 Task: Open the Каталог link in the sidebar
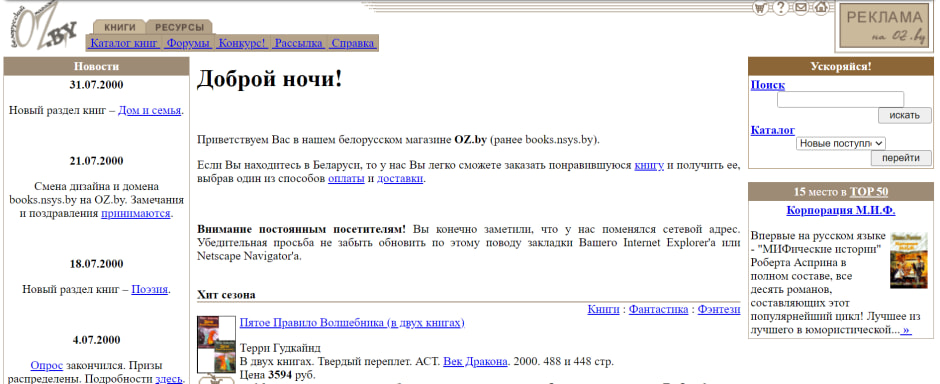click(x=773, y=130)
